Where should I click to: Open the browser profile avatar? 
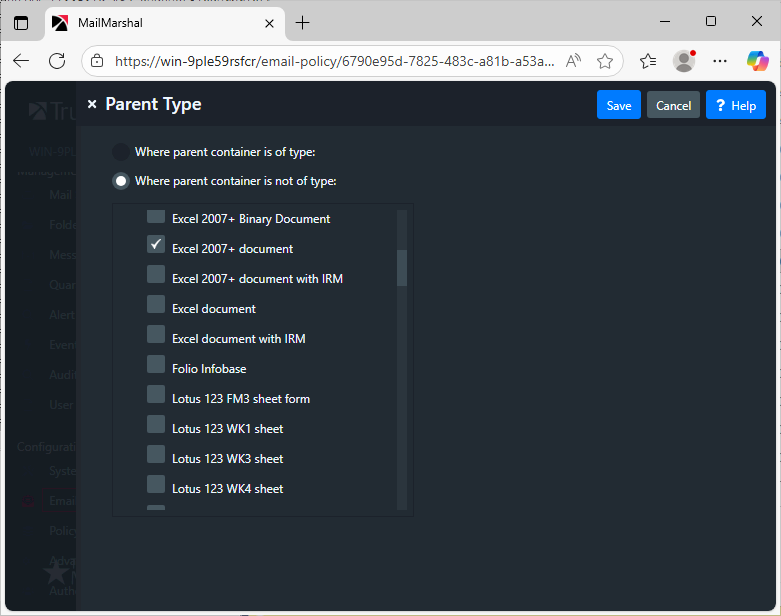coord(684,61)
